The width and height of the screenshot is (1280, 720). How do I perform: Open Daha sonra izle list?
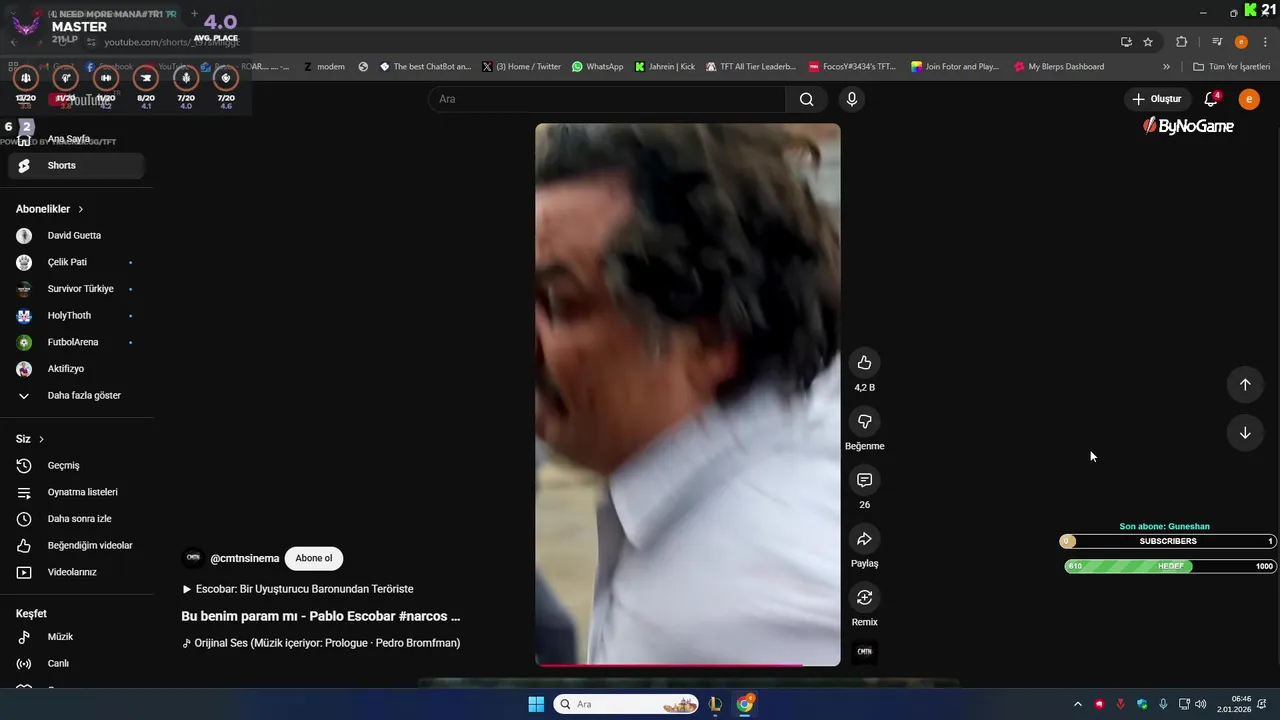tap(76, 519)
